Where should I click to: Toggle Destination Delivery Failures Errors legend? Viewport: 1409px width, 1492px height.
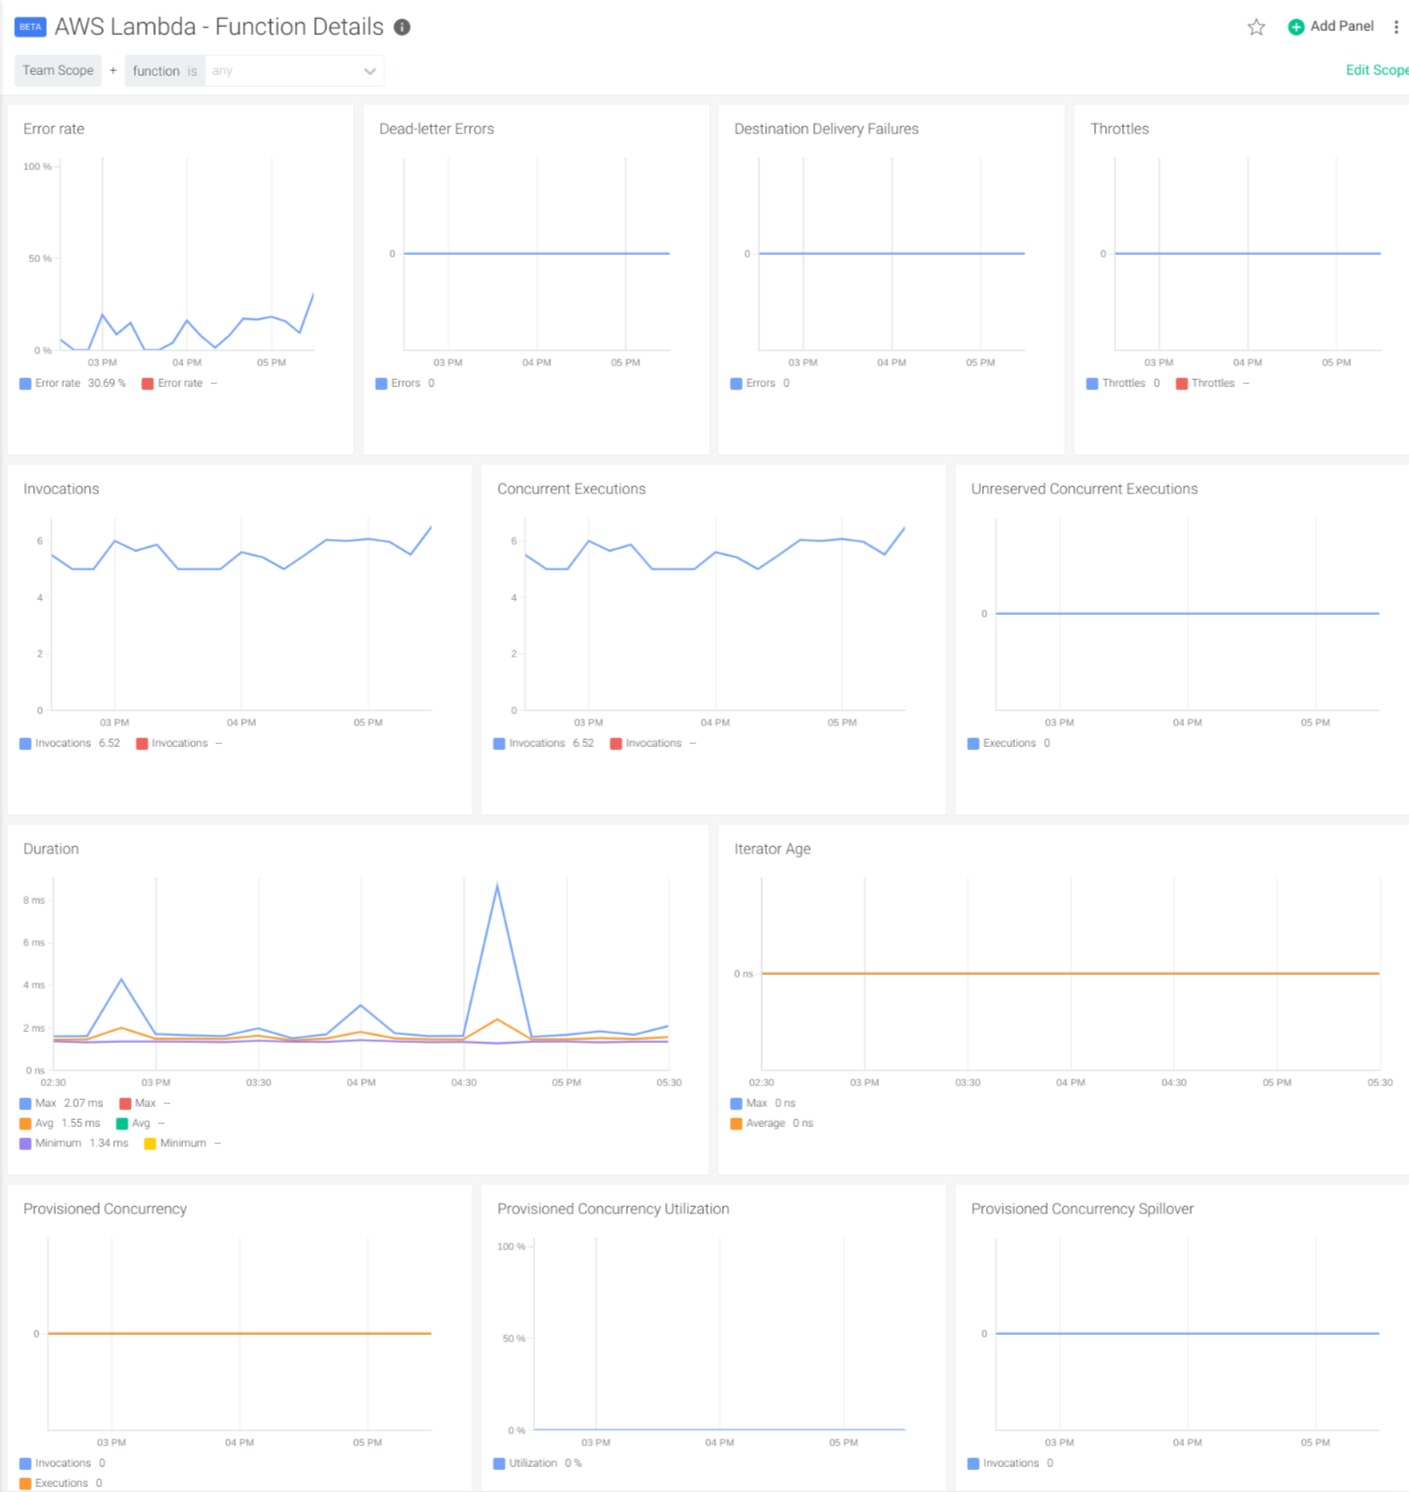pos(760,383)
